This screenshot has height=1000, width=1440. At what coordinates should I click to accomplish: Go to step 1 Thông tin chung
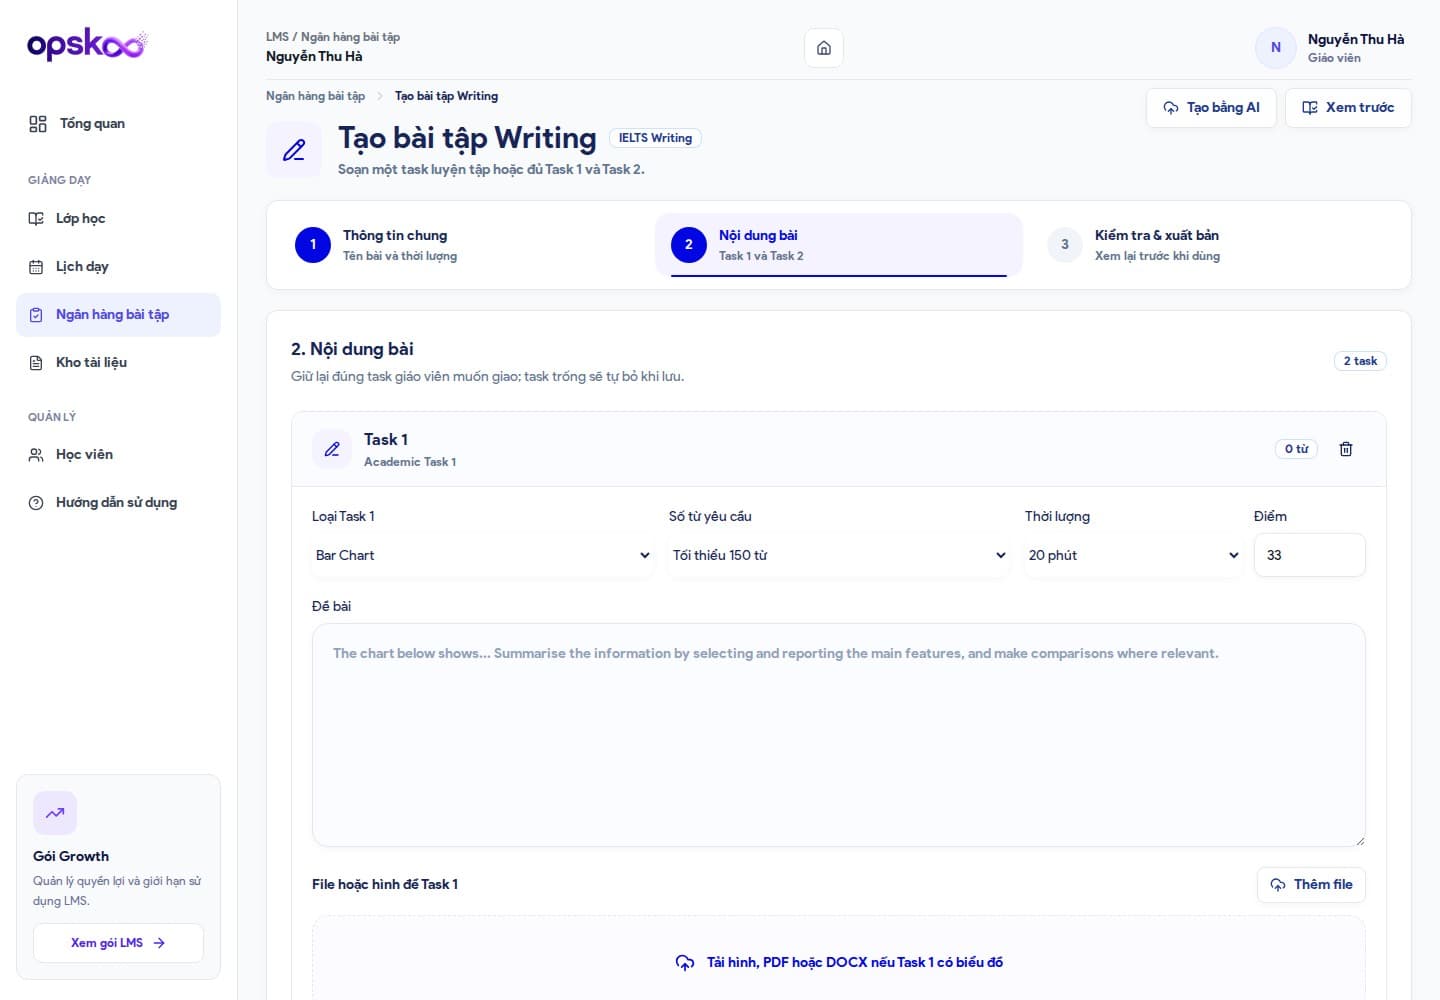[x=463, y=245]
